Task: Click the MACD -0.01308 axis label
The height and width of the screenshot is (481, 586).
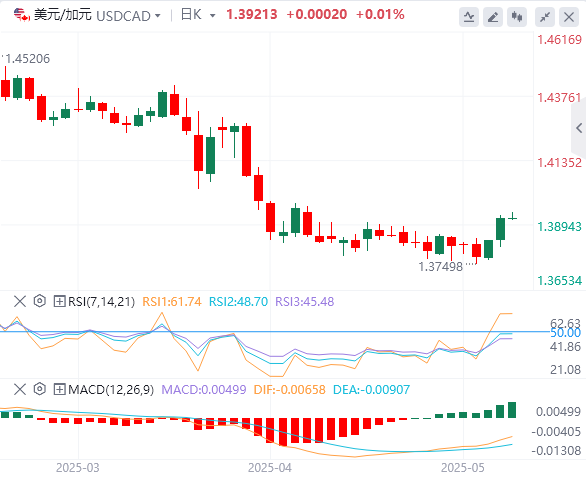Action: 556,451
